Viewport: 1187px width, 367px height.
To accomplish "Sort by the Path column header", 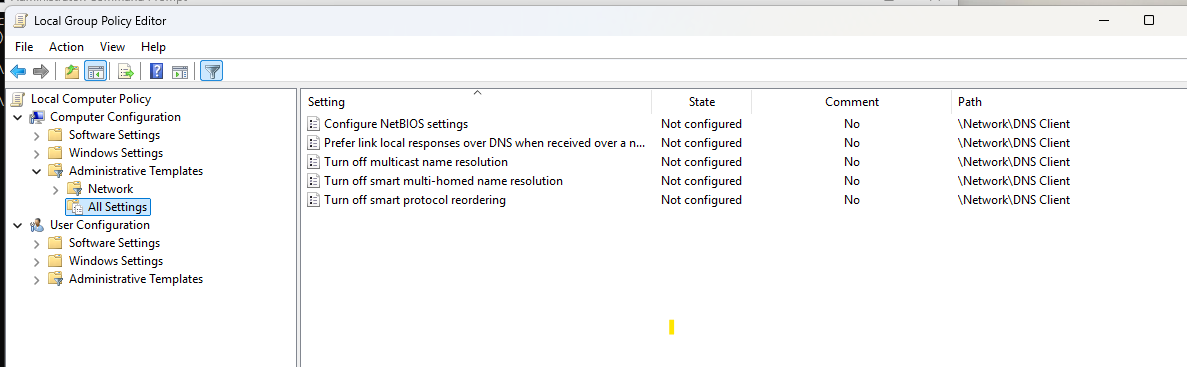I will (x=1069, y=101).
